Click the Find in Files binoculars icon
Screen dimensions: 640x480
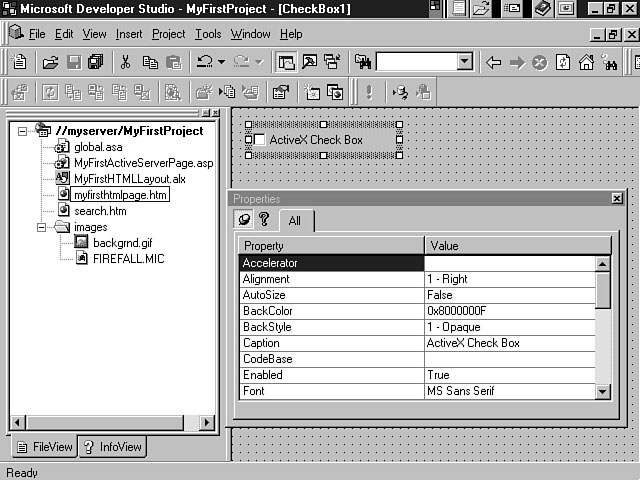[362, 62]
